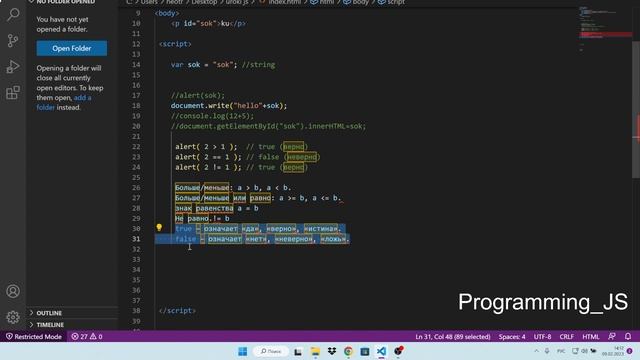Change language mode via HTML
Viewport: 640px width, 360px height.
pyautogui.click(x=591, y=337)
